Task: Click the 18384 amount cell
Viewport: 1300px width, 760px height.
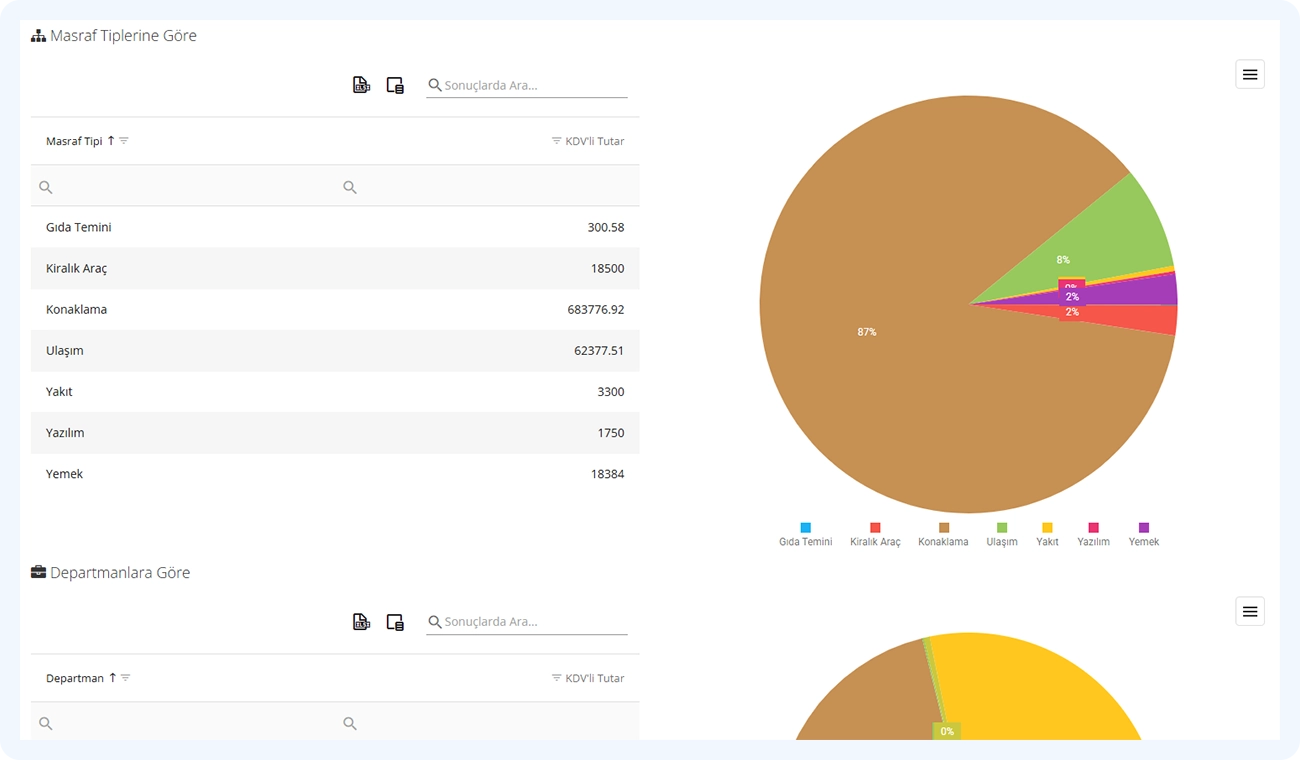Action: 608,473
